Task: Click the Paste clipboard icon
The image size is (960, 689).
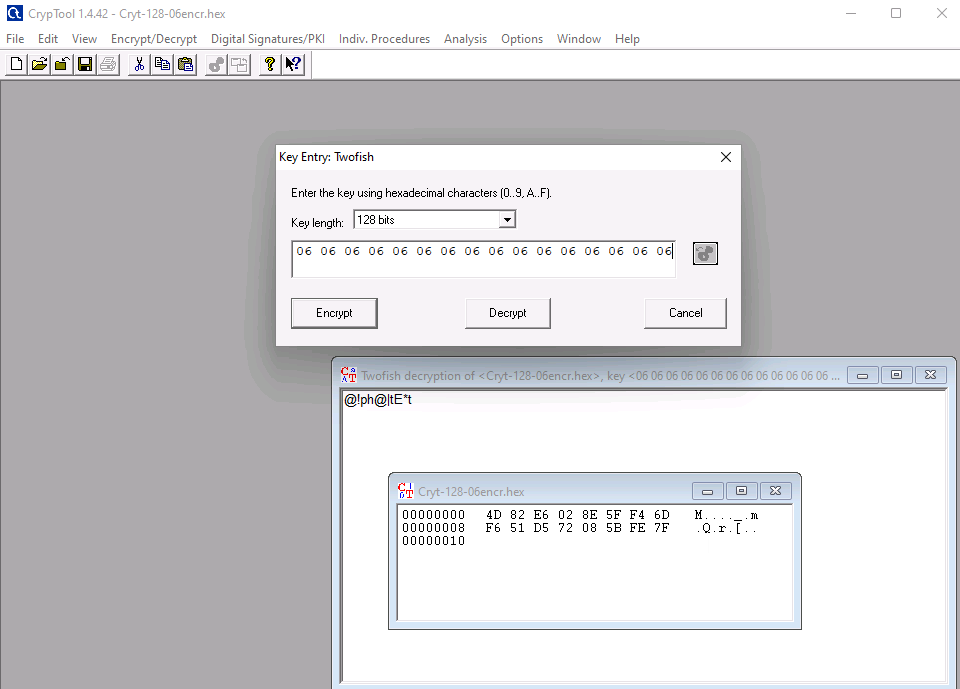Action: [x=185, y=65]
